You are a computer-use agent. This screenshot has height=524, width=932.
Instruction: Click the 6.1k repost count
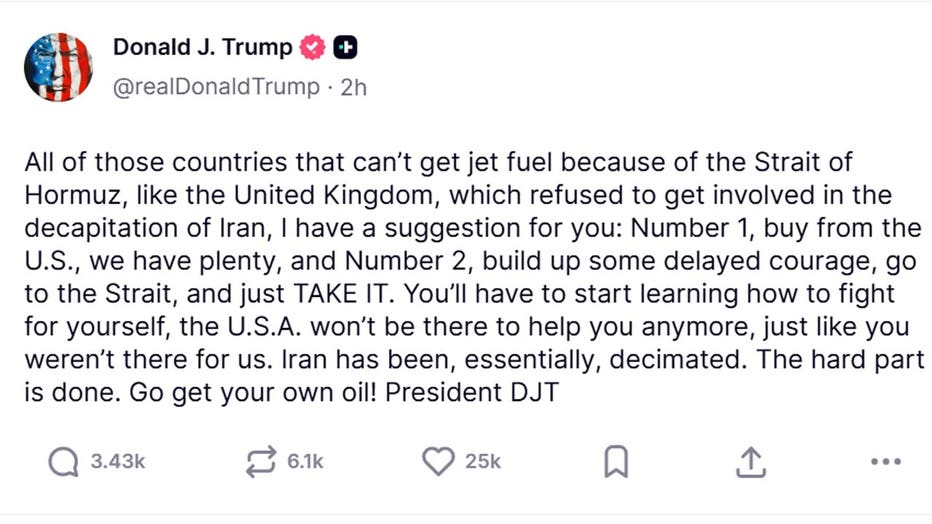click(305, 461)
